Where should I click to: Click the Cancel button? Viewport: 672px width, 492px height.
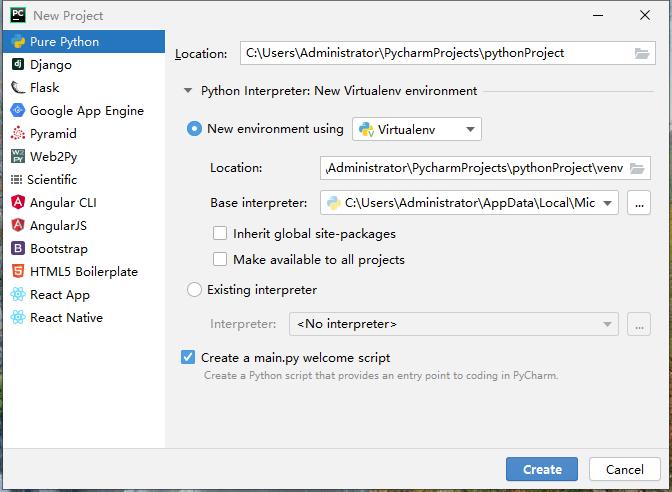pos(625,469)
